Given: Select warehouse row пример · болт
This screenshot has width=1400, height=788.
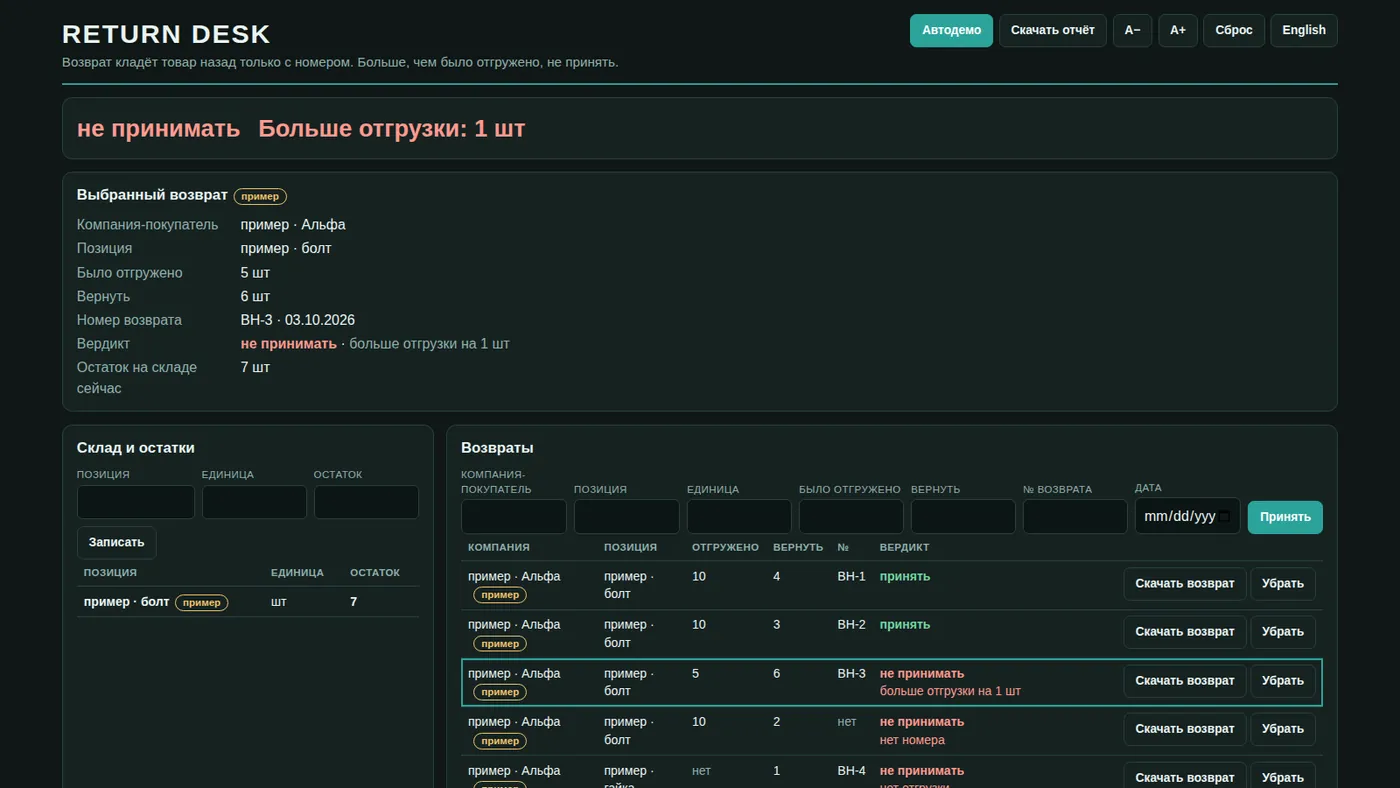Looking at the screenshot, I should (x=248, y=602).
